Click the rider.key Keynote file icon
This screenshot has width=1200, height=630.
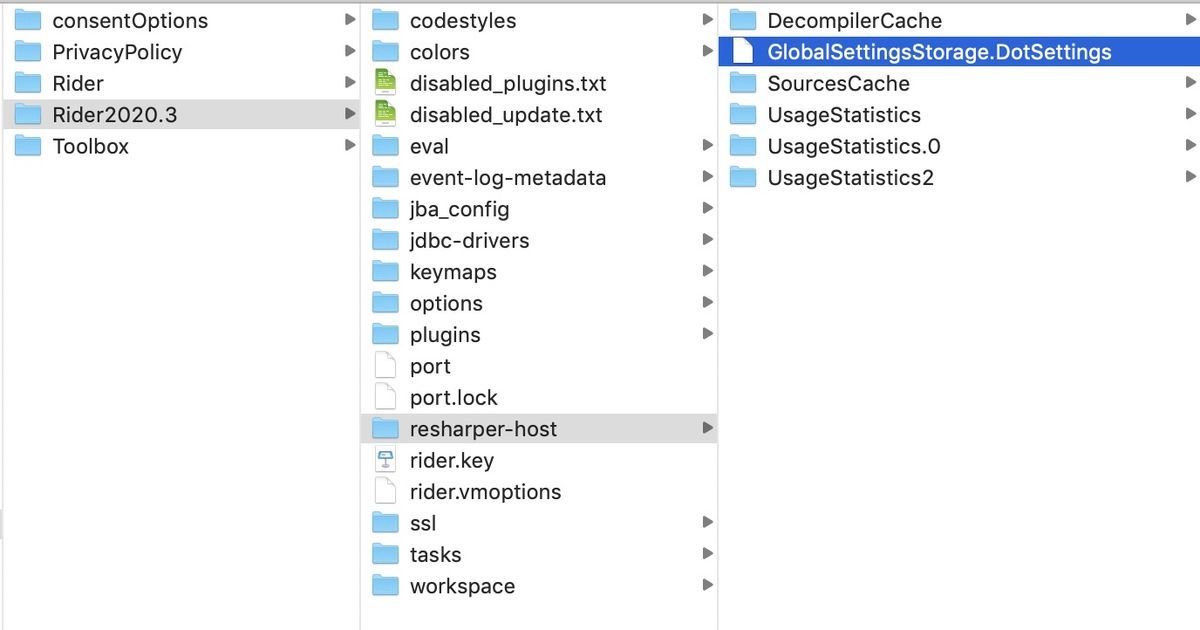tap(385, 460)
